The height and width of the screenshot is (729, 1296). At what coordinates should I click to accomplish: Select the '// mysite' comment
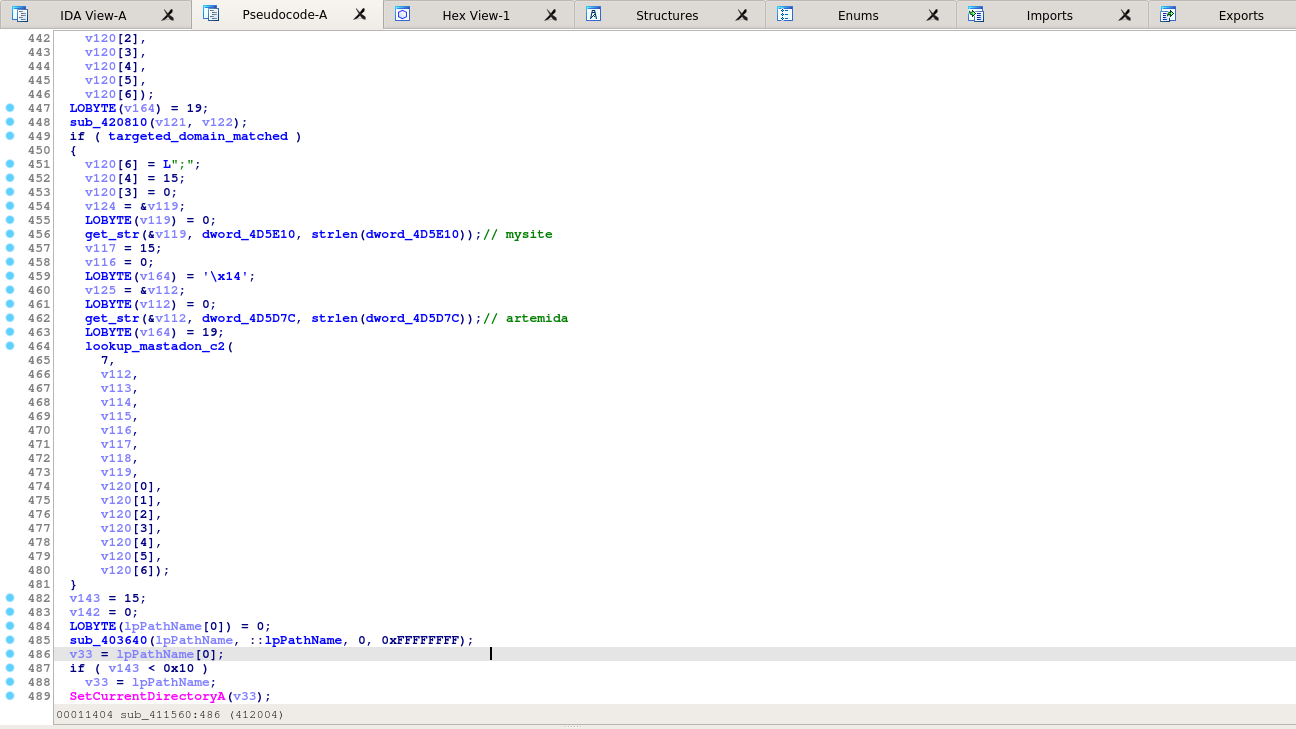517,234
